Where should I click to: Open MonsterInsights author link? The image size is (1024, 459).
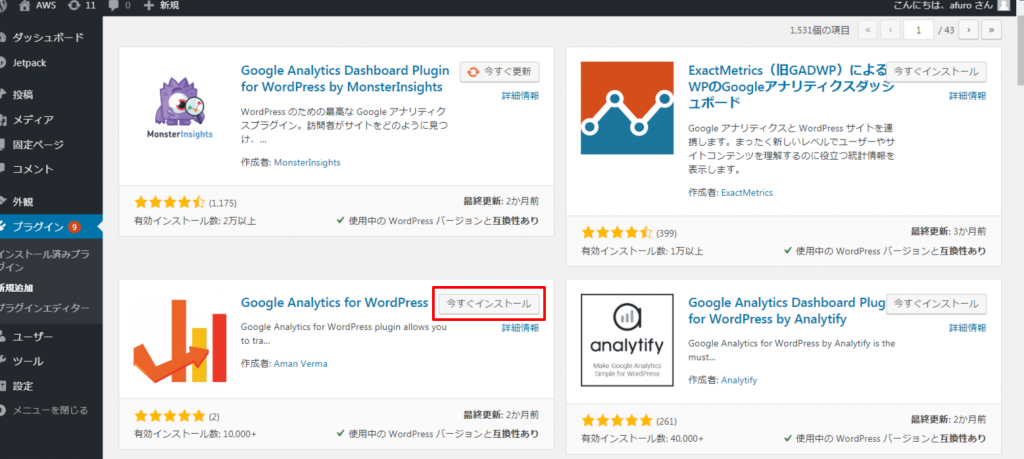pyautogui.click(x=307, y=162)
